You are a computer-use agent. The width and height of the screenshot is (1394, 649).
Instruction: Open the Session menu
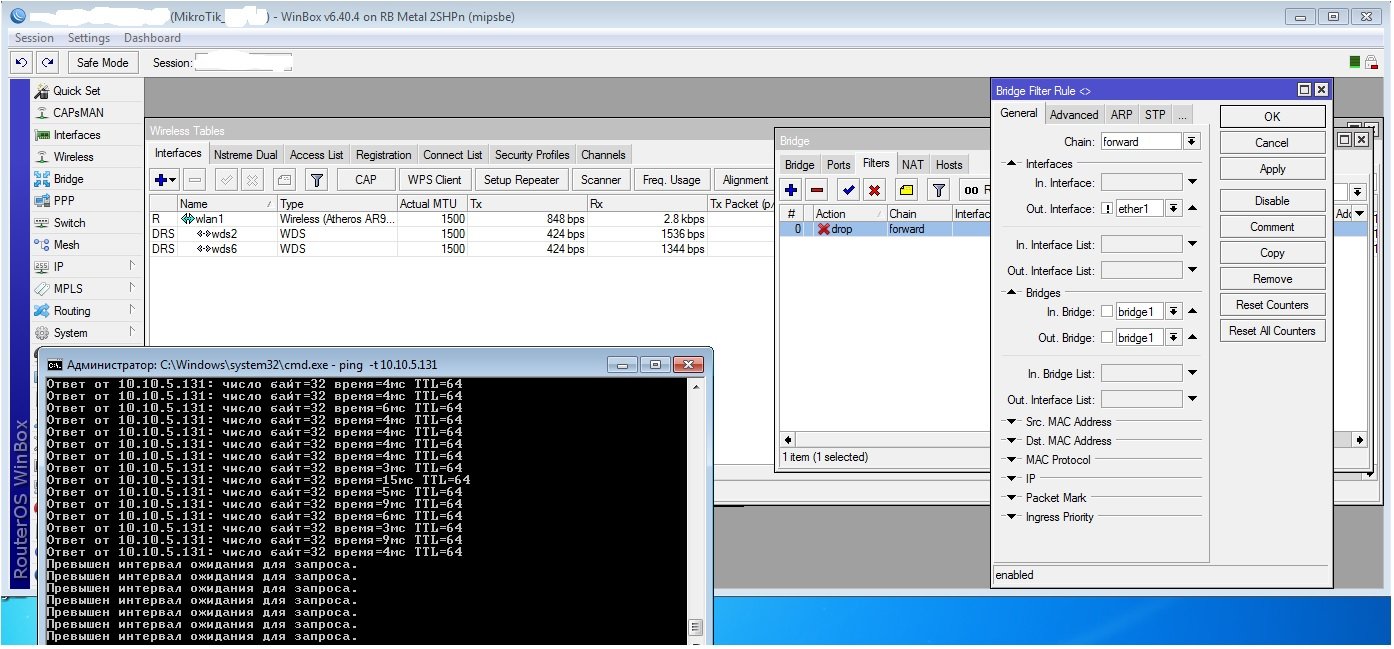point(34,37)
